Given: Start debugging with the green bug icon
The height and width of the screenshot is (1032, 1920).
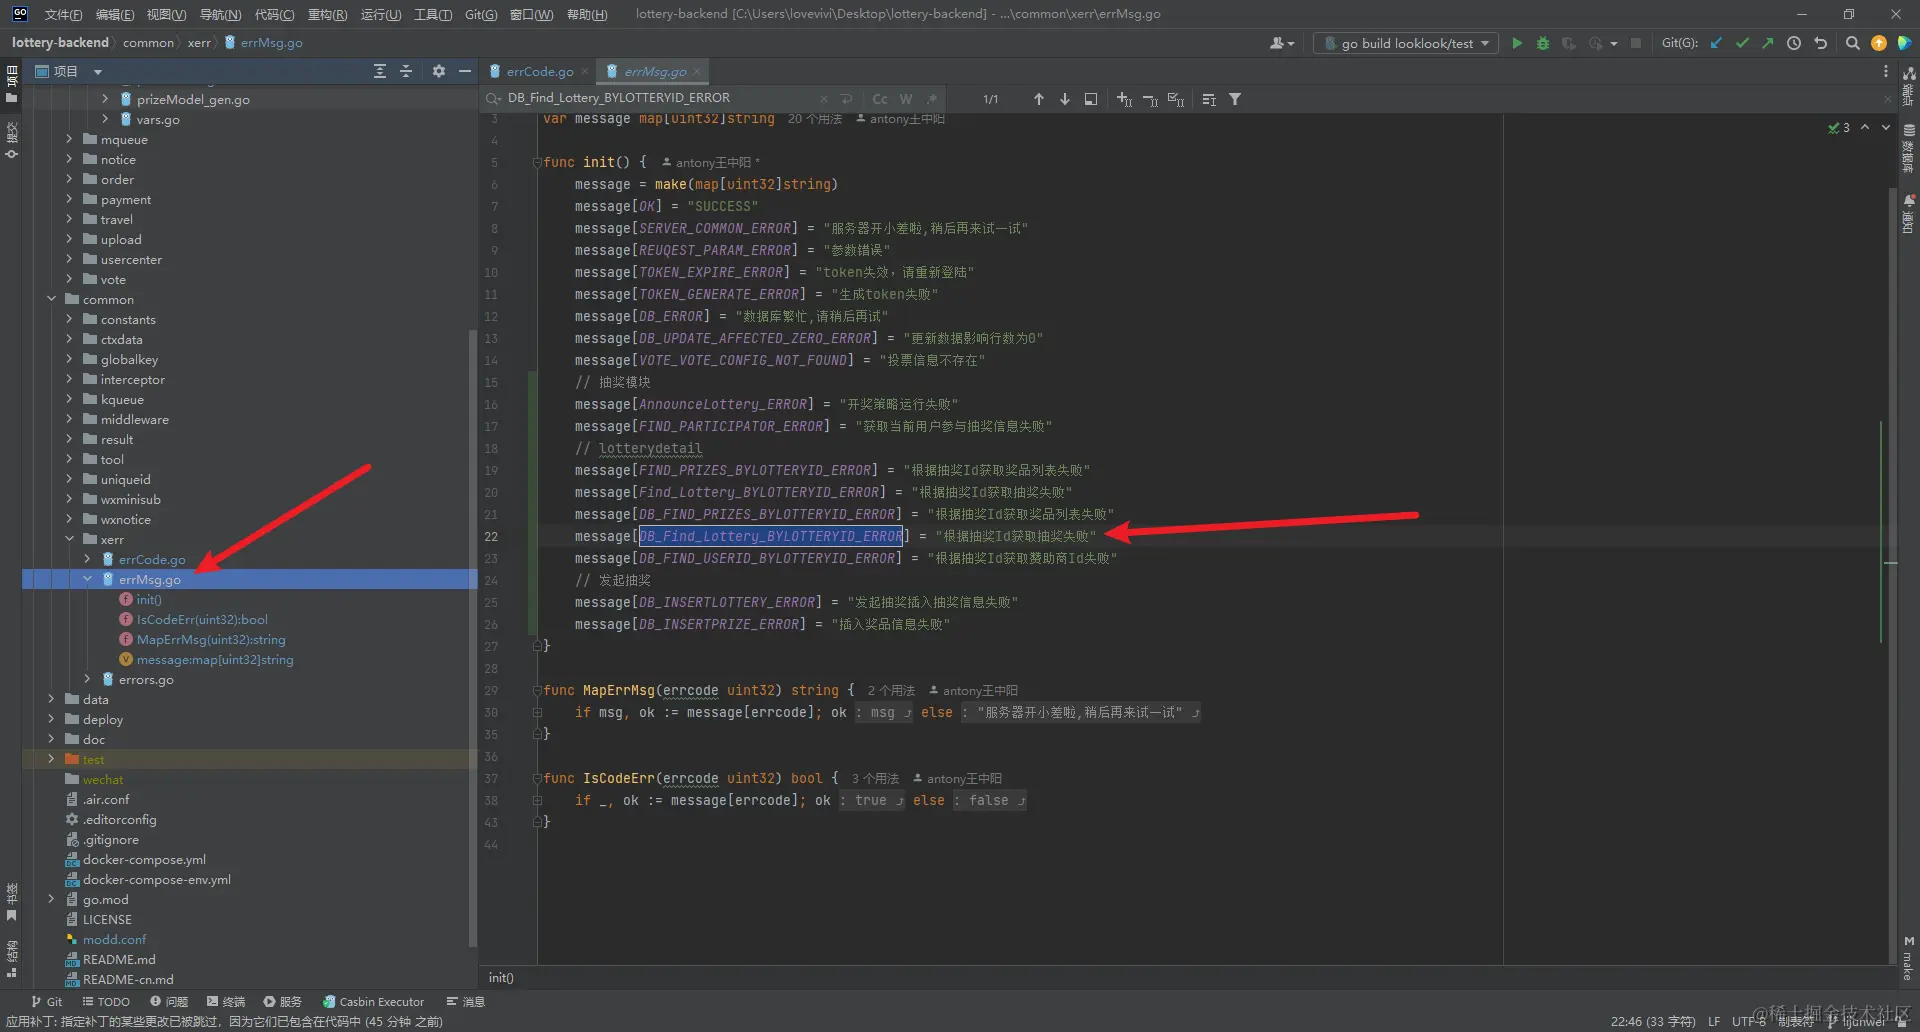Looking at the screenshot, I should coord(1543,43).
